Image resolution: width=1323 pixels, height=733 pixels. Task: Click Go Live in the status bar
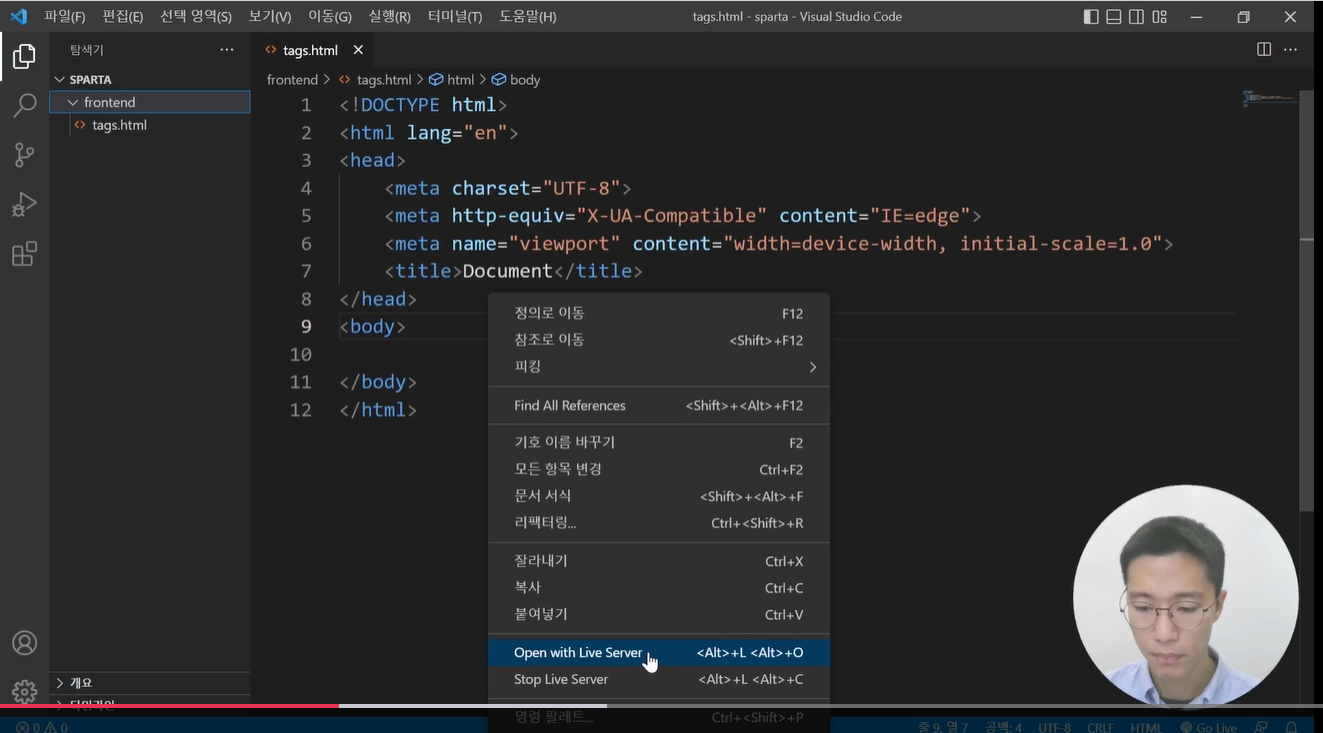1208,727
